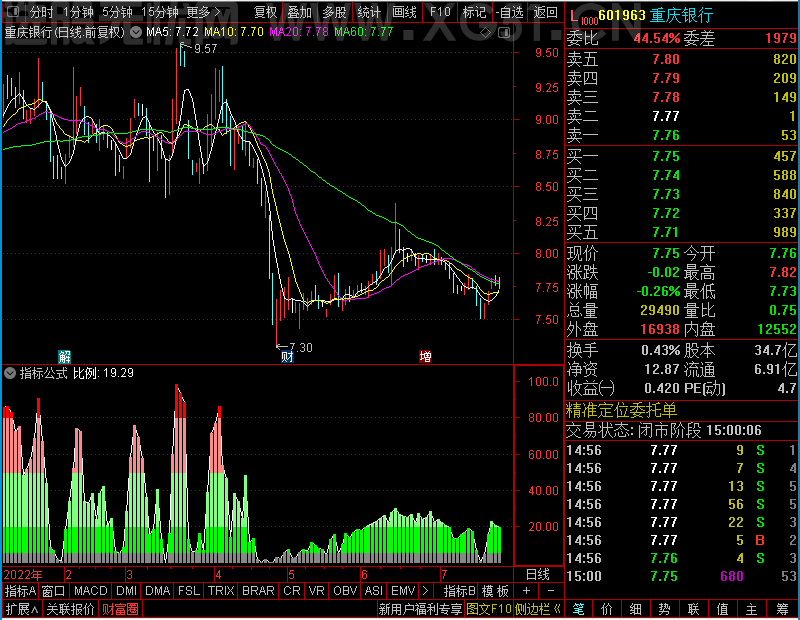Switch to the VR indicator

click(316, 591)
